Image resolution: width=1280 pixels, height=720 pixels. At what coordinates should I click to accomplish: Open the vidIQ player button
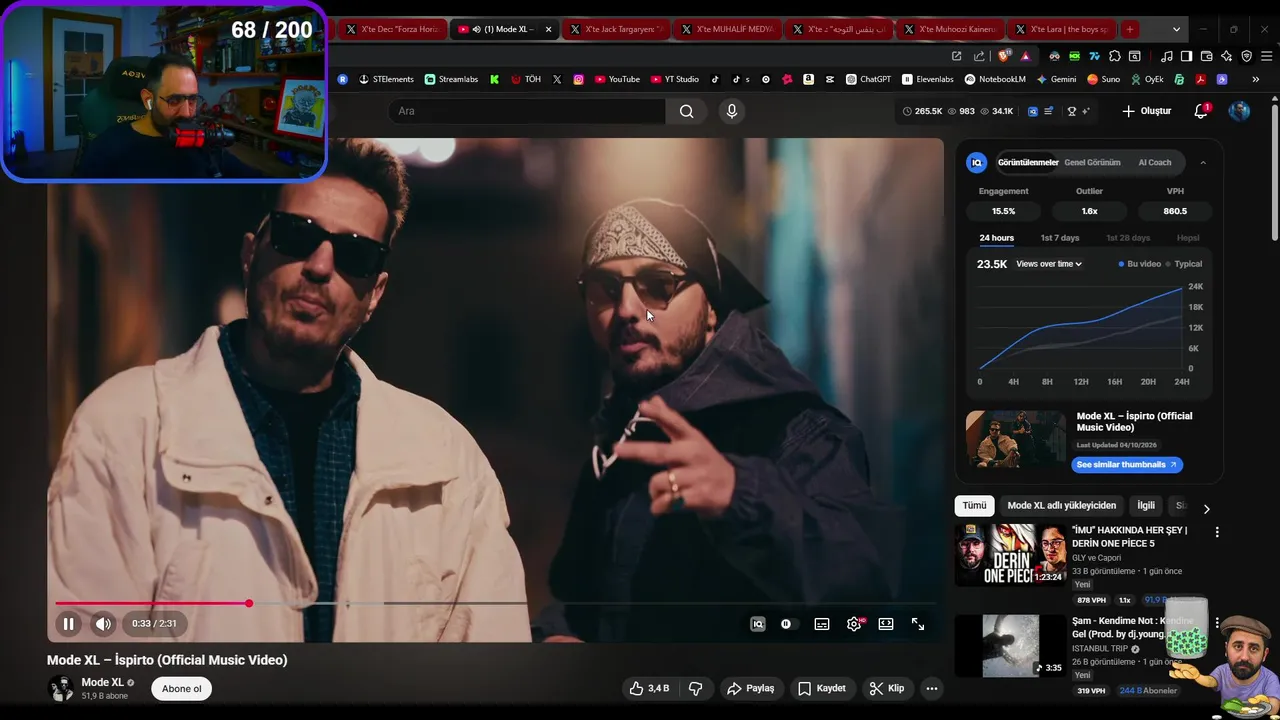tap(758, 624)
